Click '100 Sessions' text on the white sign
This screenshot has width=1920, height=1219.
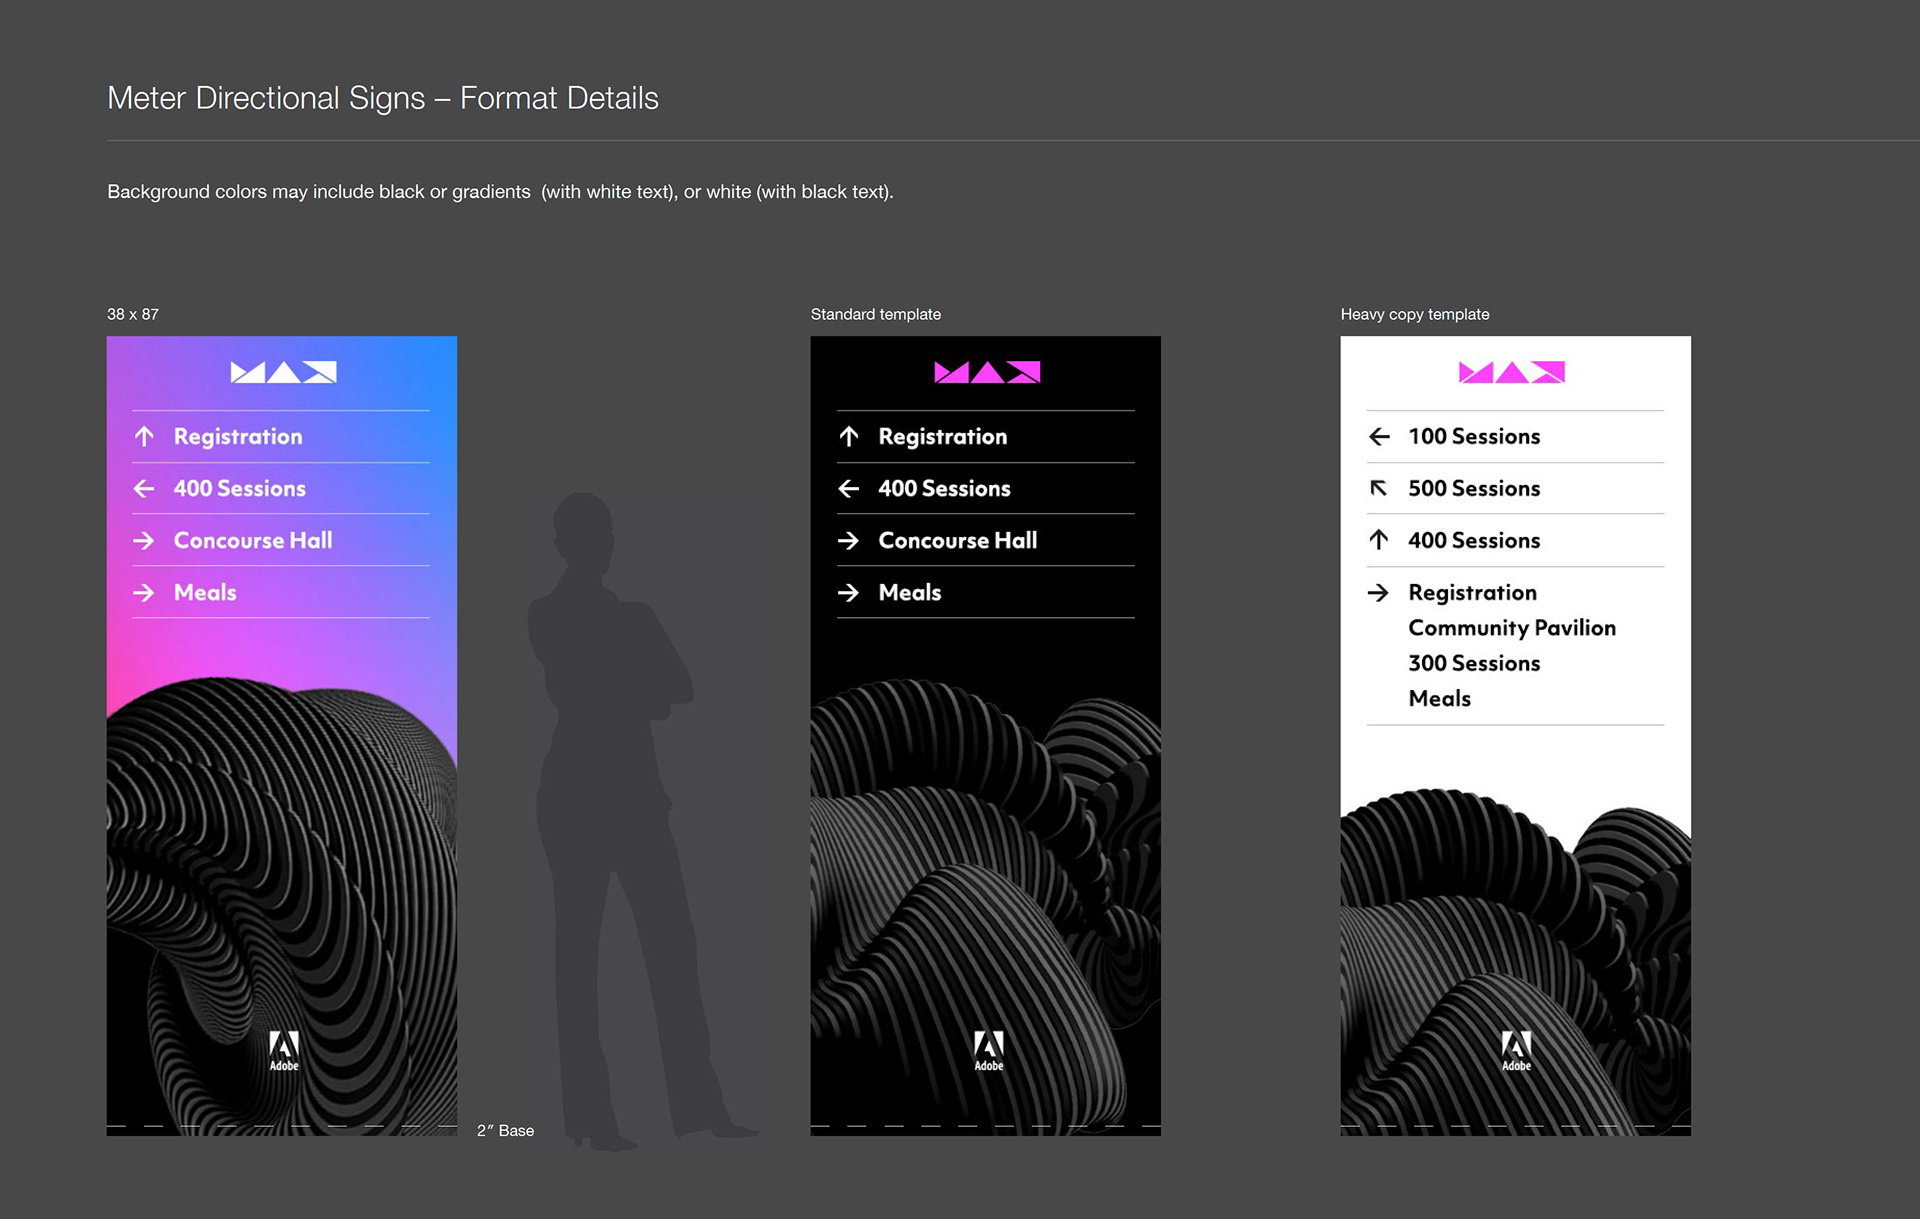pyautogui.click(x=1474, y=436)
